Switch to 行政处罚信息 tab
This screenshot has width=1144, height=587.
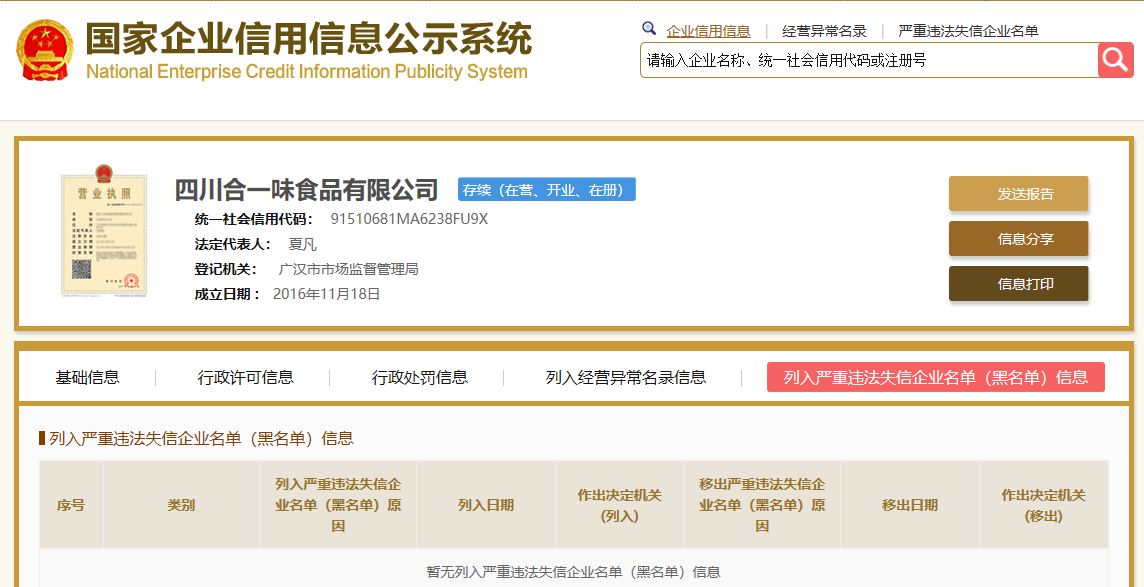[x=420, y=378]
